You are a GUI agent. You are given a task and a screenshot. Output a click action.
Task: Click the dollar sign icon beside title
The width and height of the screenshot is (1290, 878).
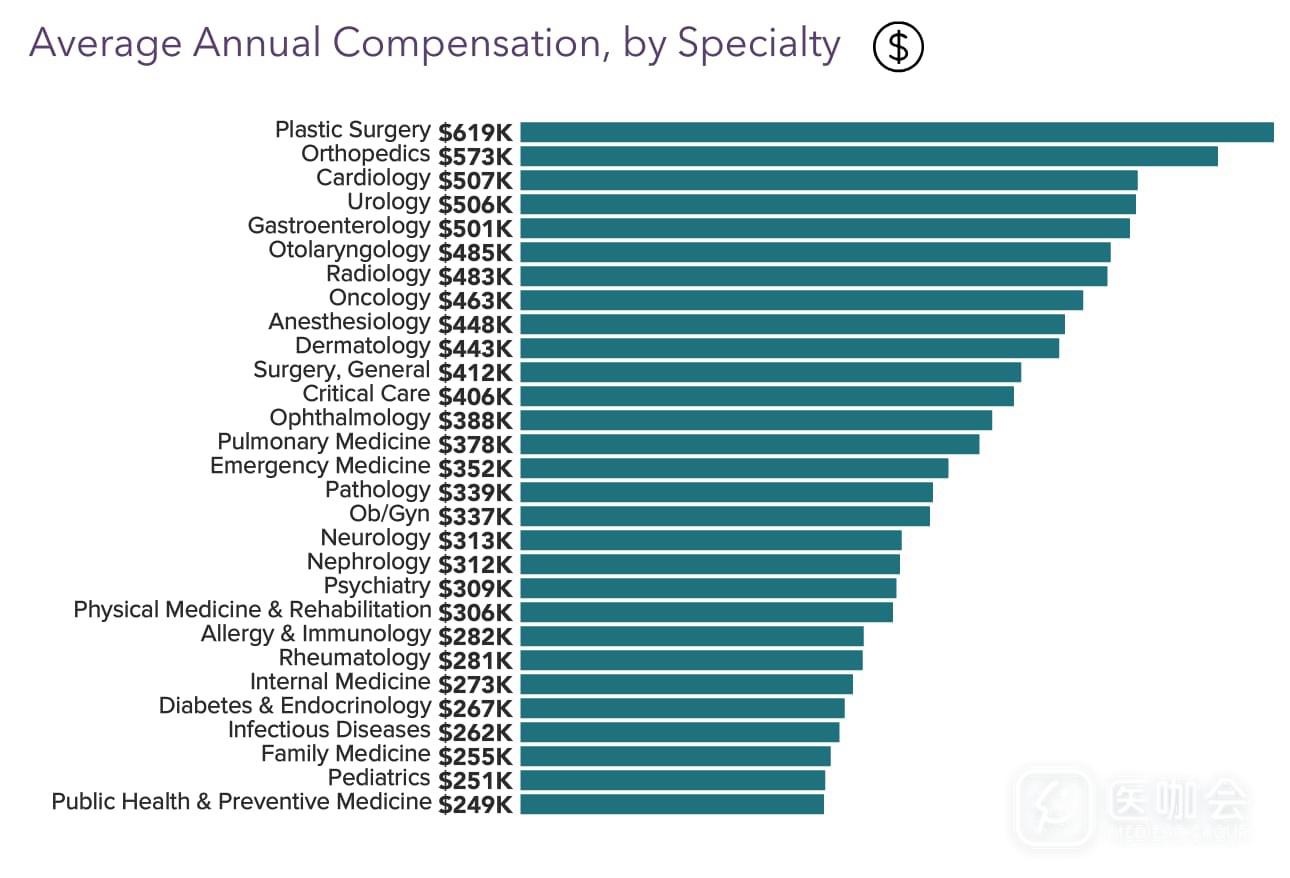point(898,46)
